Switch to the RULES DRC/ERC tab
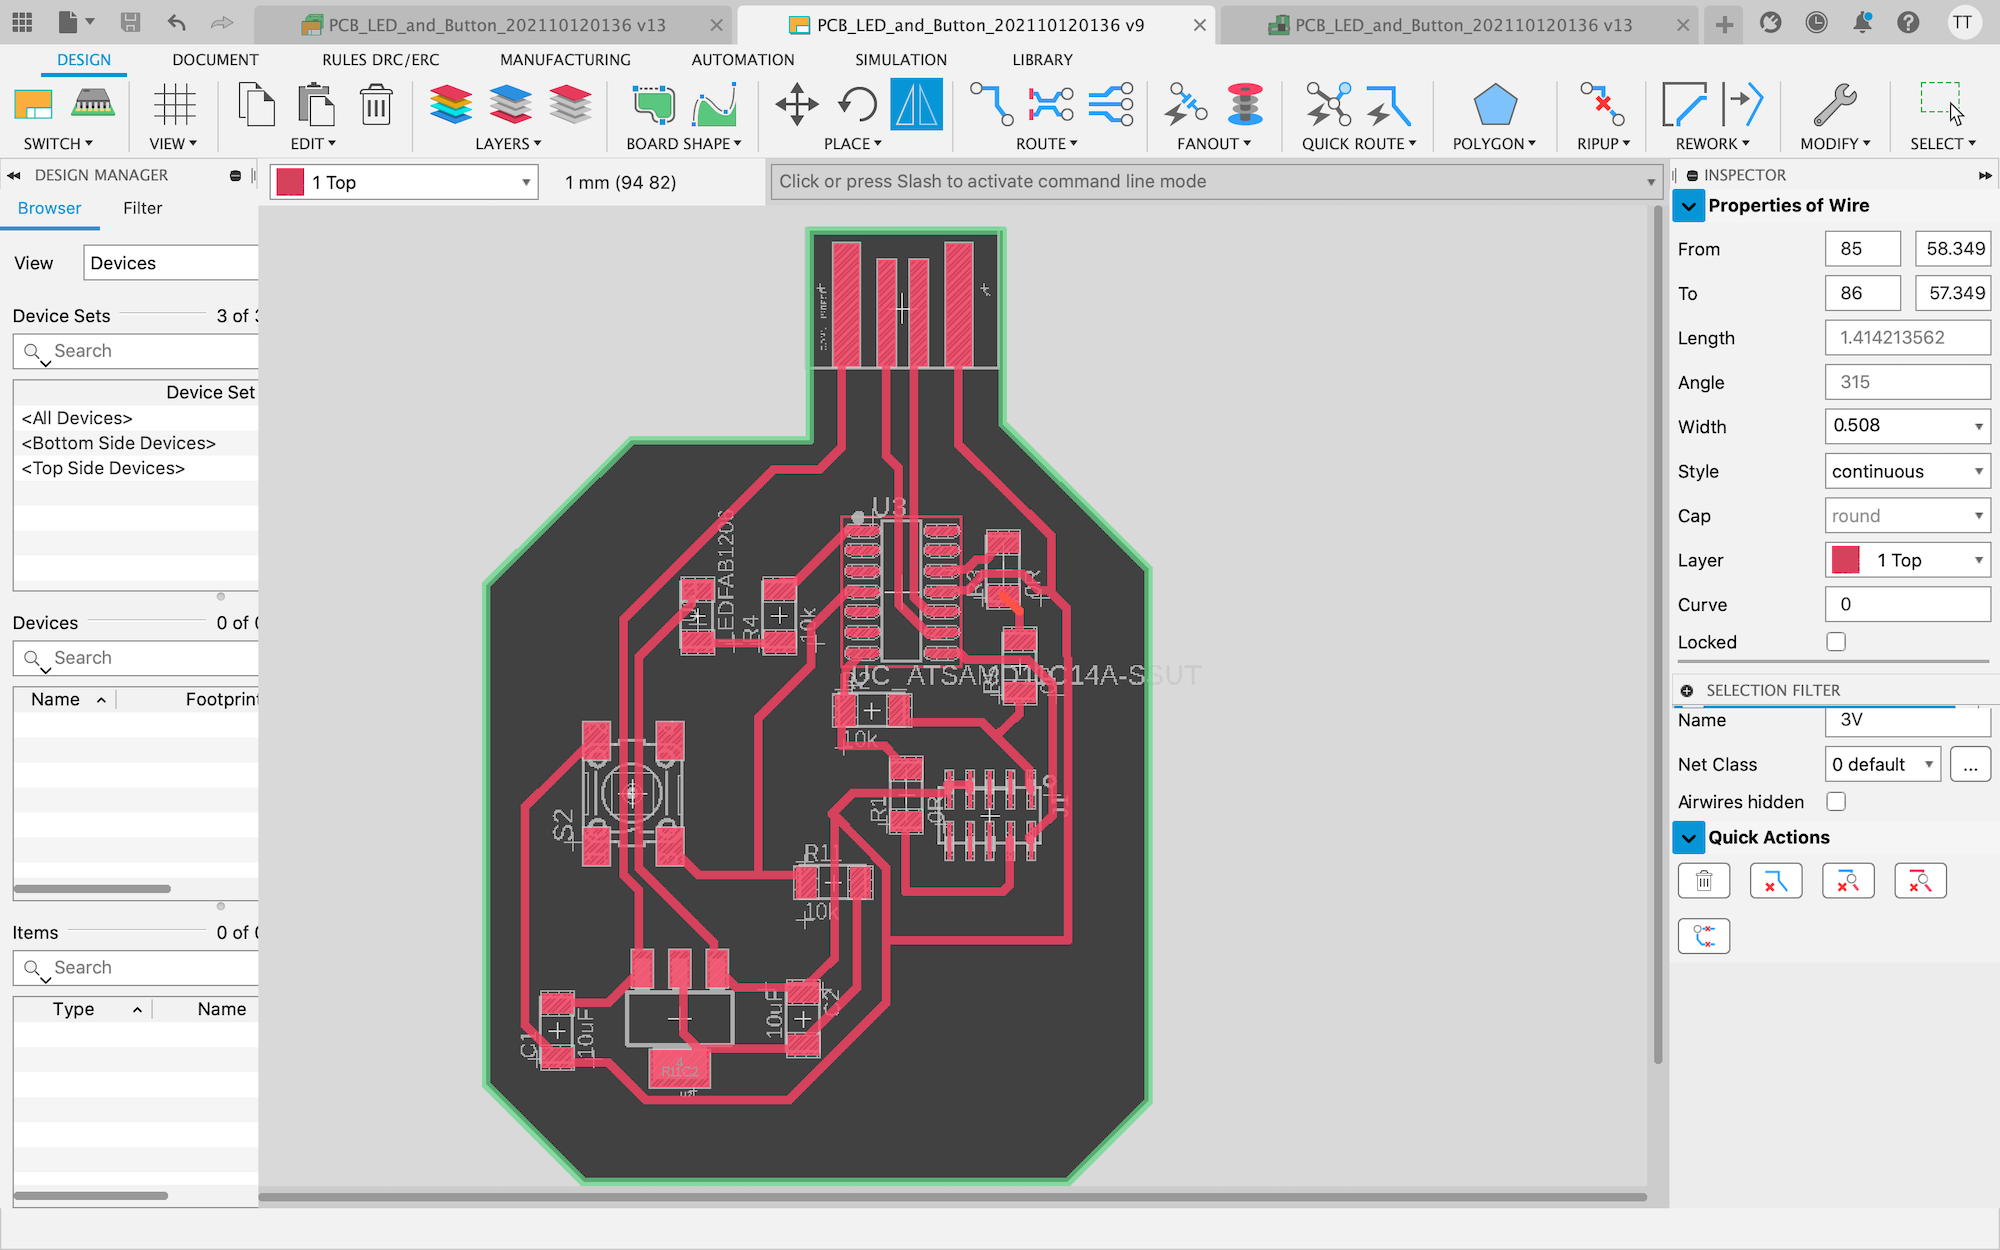Screen dimensions: 2000x1250 380,59
